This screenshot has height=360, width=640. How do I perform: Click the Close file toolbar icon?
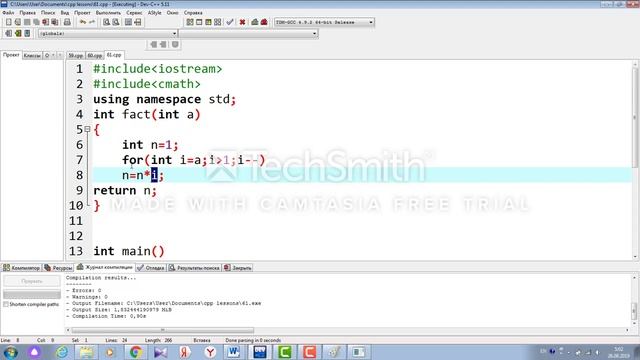click(45, 22)
